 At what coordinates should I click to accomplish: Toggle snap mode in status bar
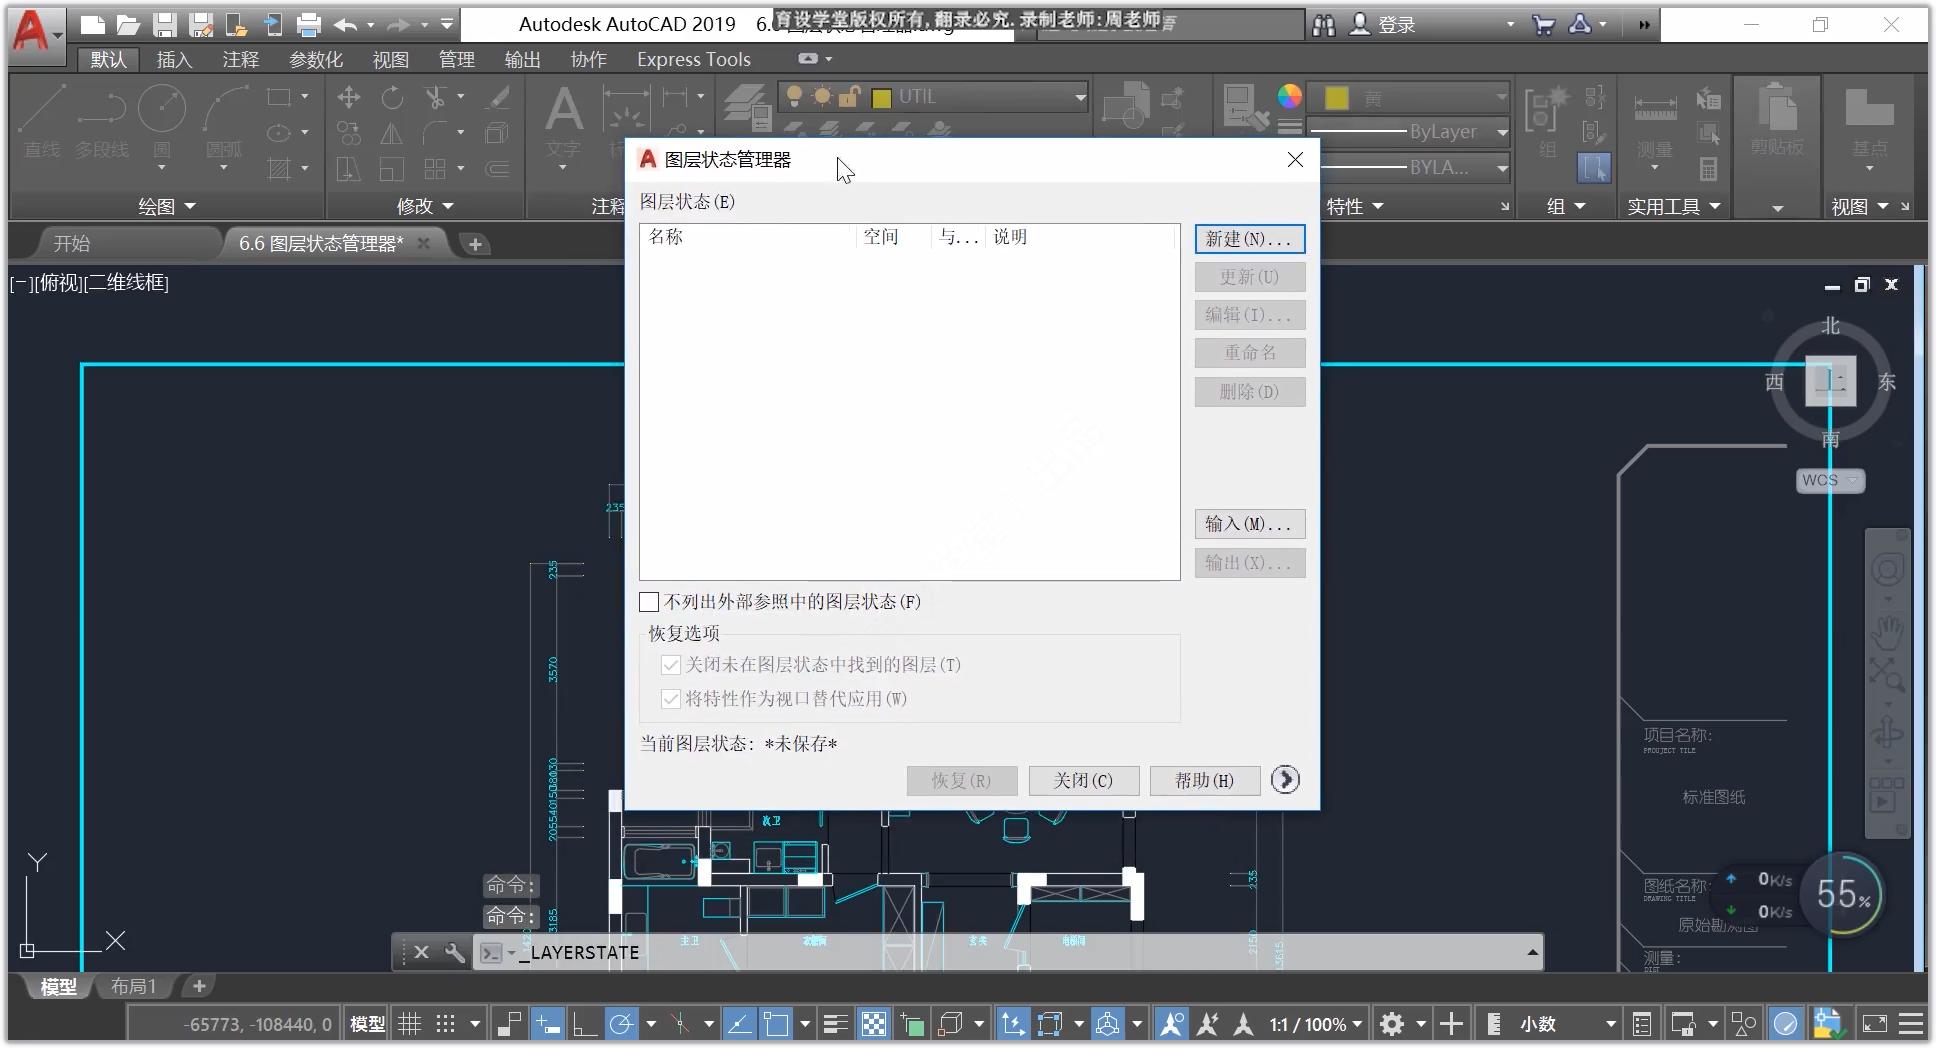pos(446,1024)
